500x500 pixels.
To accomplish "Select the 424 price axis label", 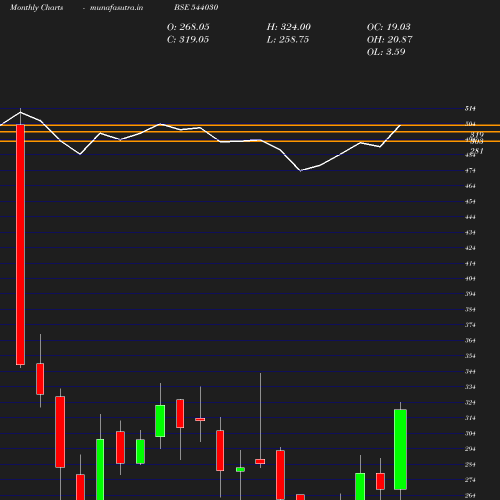I will 470,248.
